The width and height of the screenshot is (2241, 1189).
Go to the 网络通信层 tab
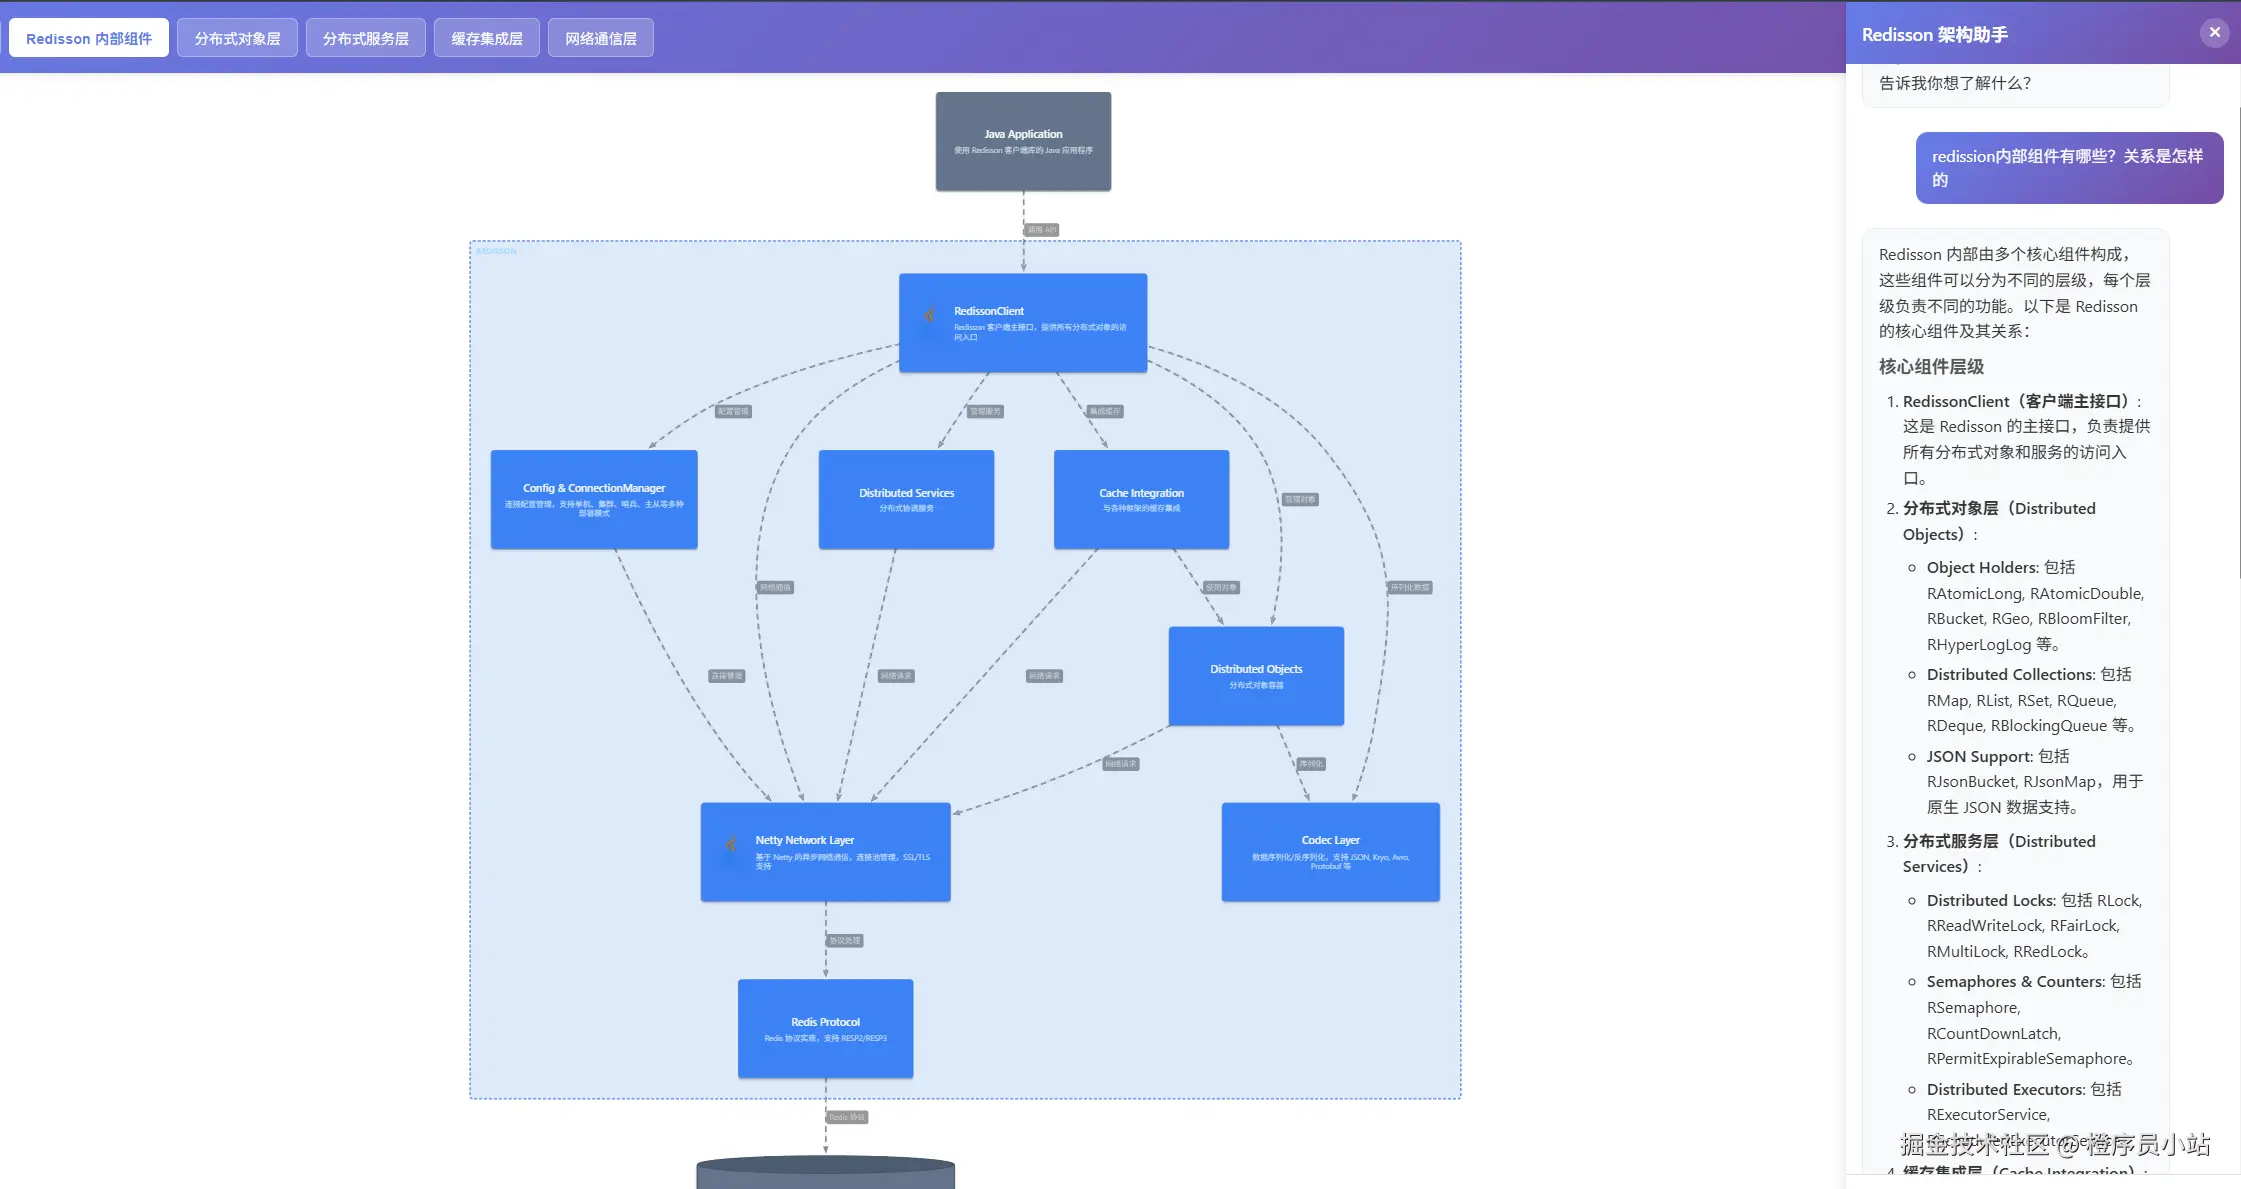tap(600, 38)
